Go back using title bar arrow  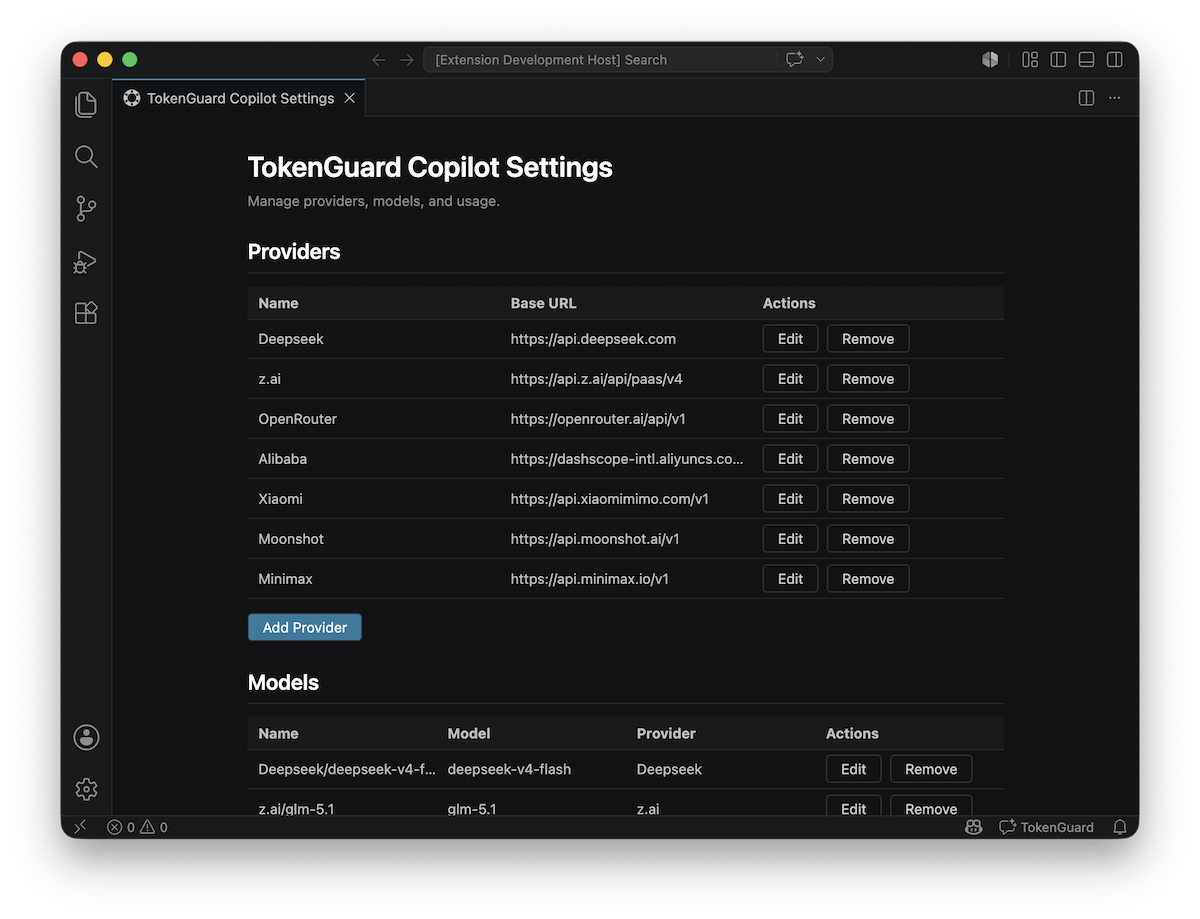[379, 60]
